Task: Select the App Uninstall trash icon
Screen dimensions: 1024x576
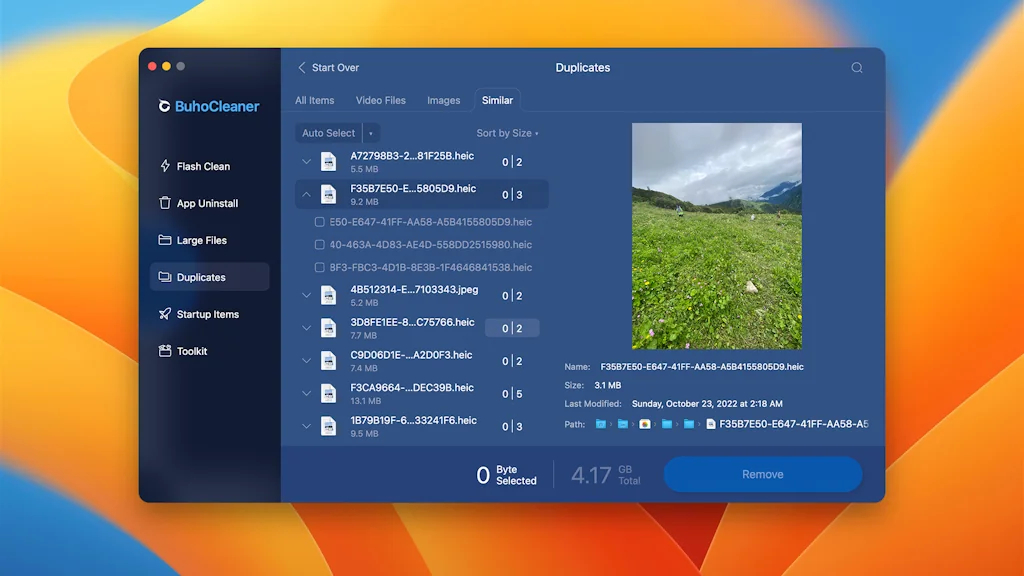Action: tap(165, 203)
